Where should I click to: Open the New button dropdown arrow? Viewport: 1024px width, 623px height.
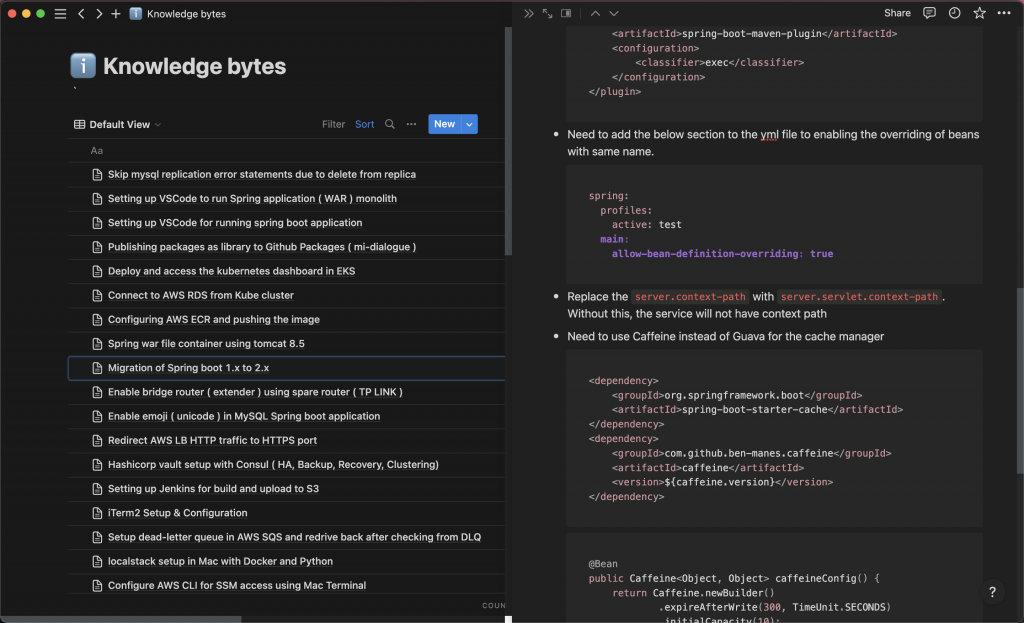(470, 124)
